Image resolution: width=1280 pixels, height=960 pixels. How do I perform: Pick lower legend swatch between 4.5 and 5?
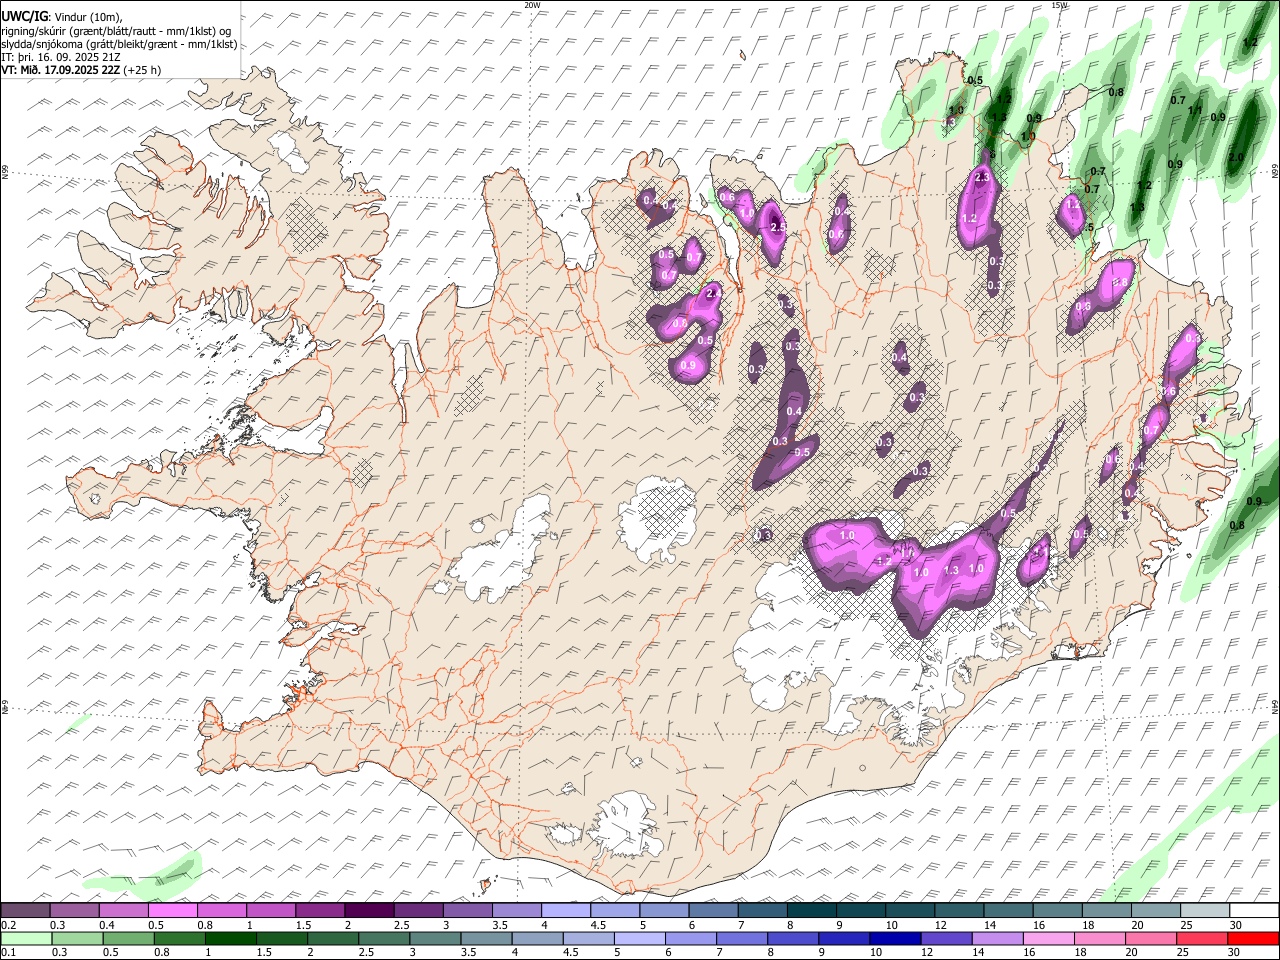click(x=588, y=939)
